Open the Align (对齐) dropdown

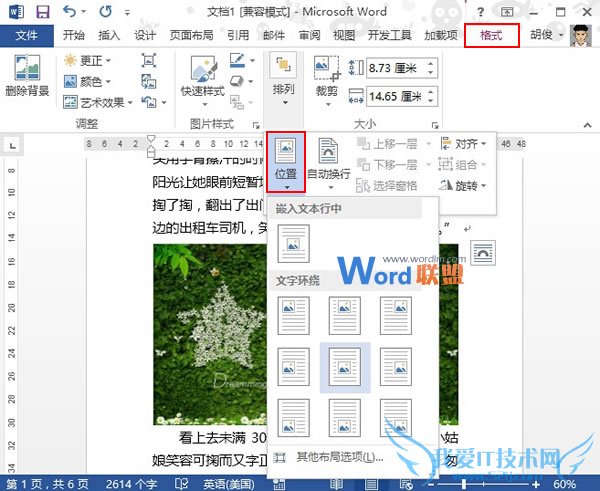462,144
